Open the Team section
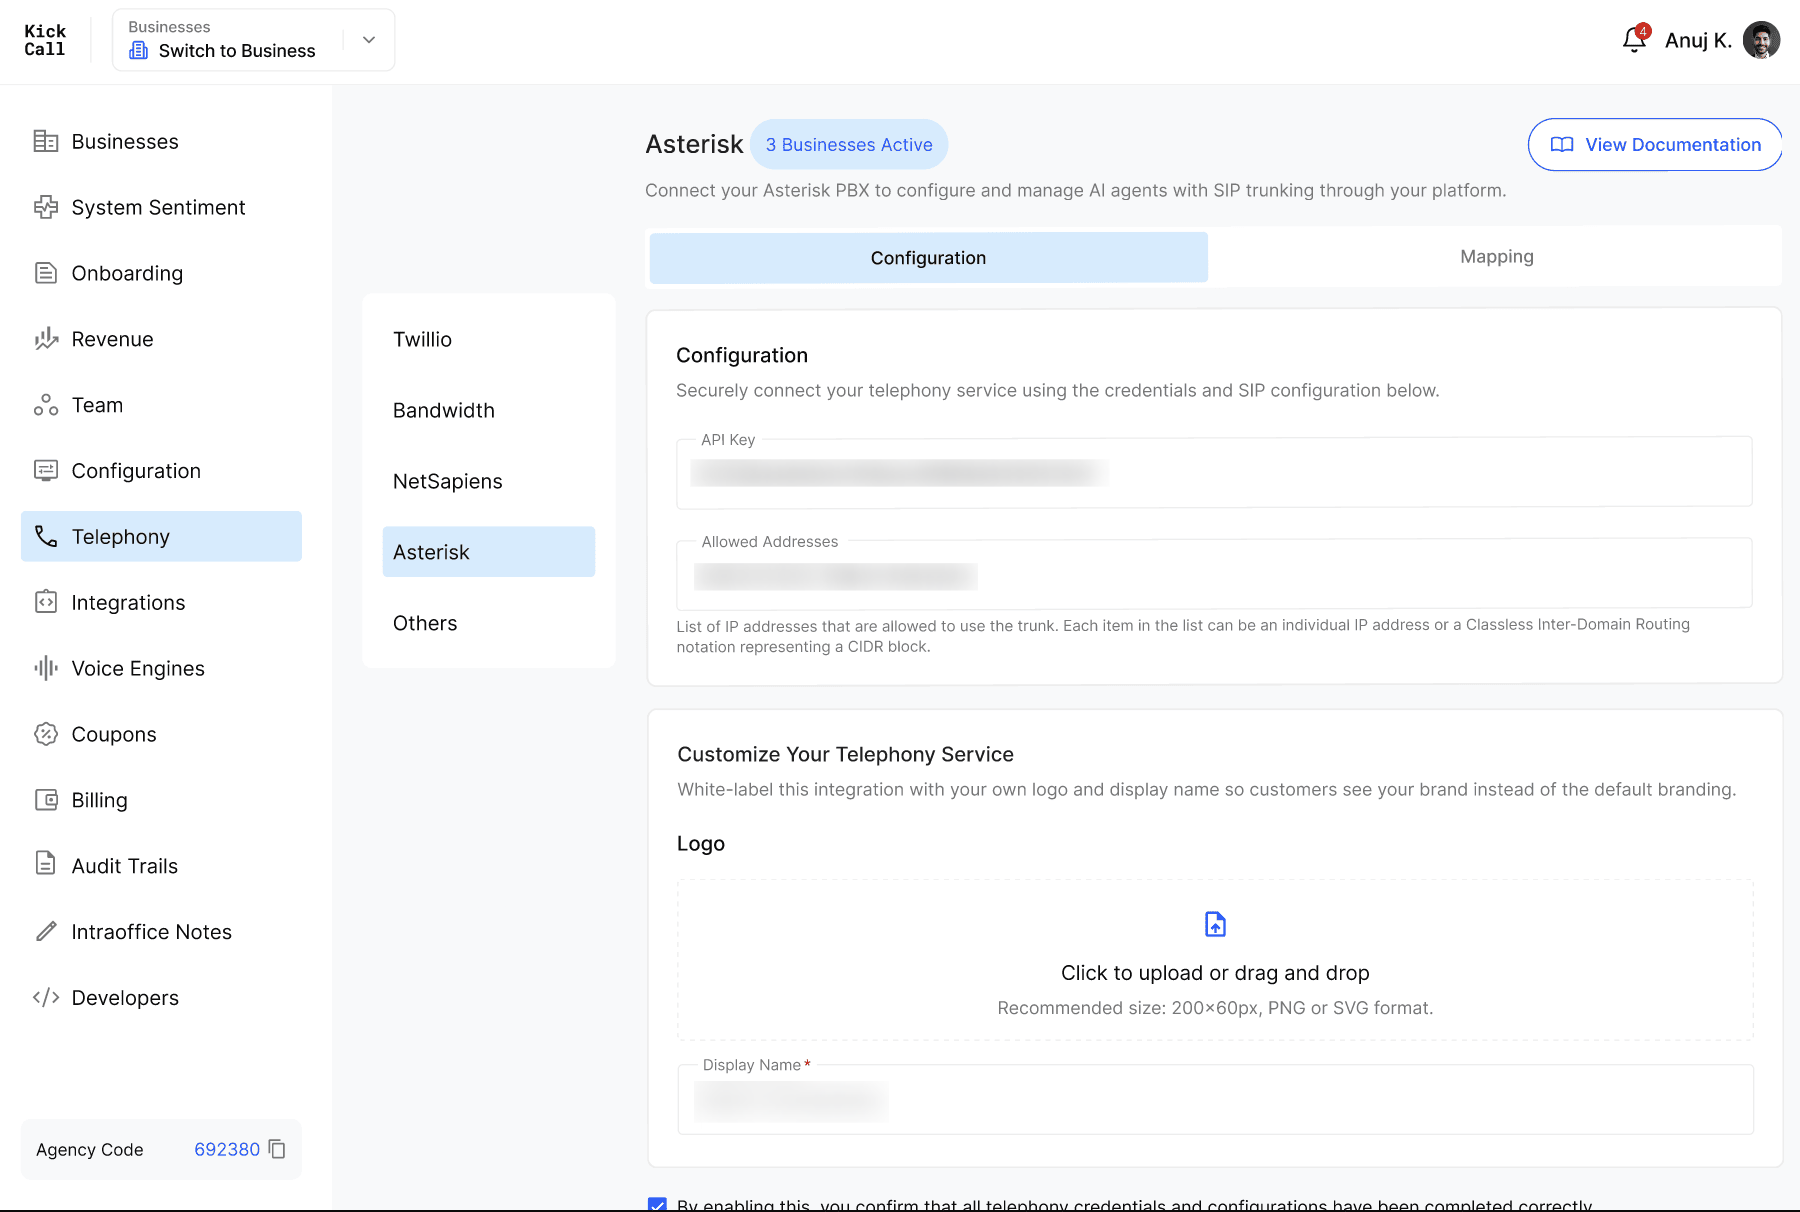 (x=161, y=405)
